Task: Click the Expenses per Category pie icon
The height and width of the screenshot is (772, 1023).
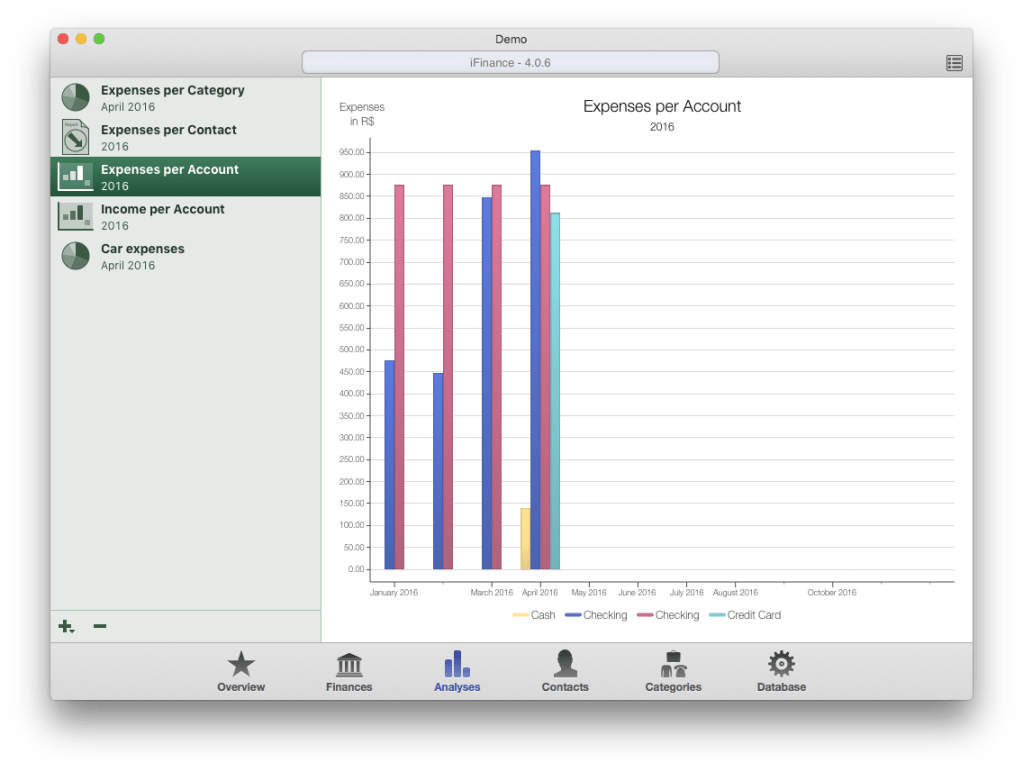Action: coord(76,97)
